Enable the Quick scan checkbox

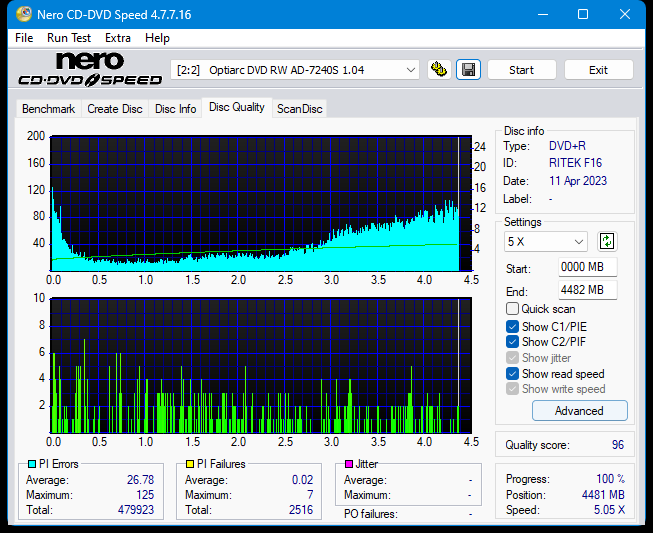pos(513,309)
